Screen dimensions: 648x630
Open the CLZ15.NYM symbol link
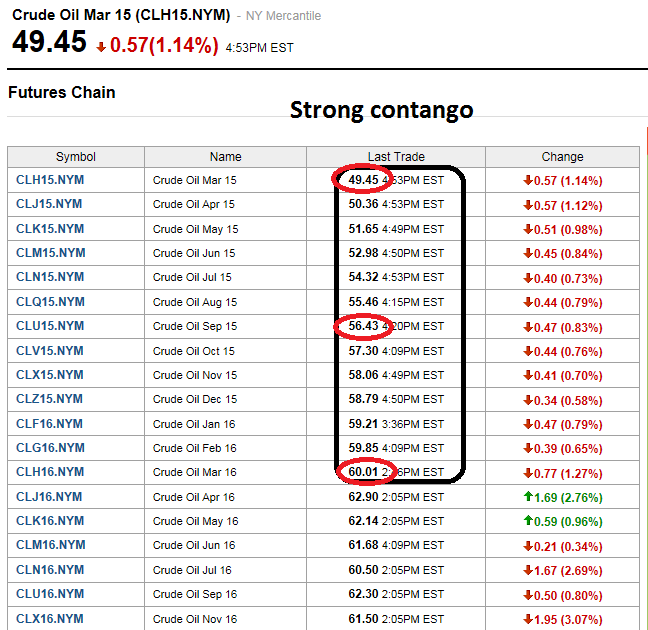(x=50, y=399)
